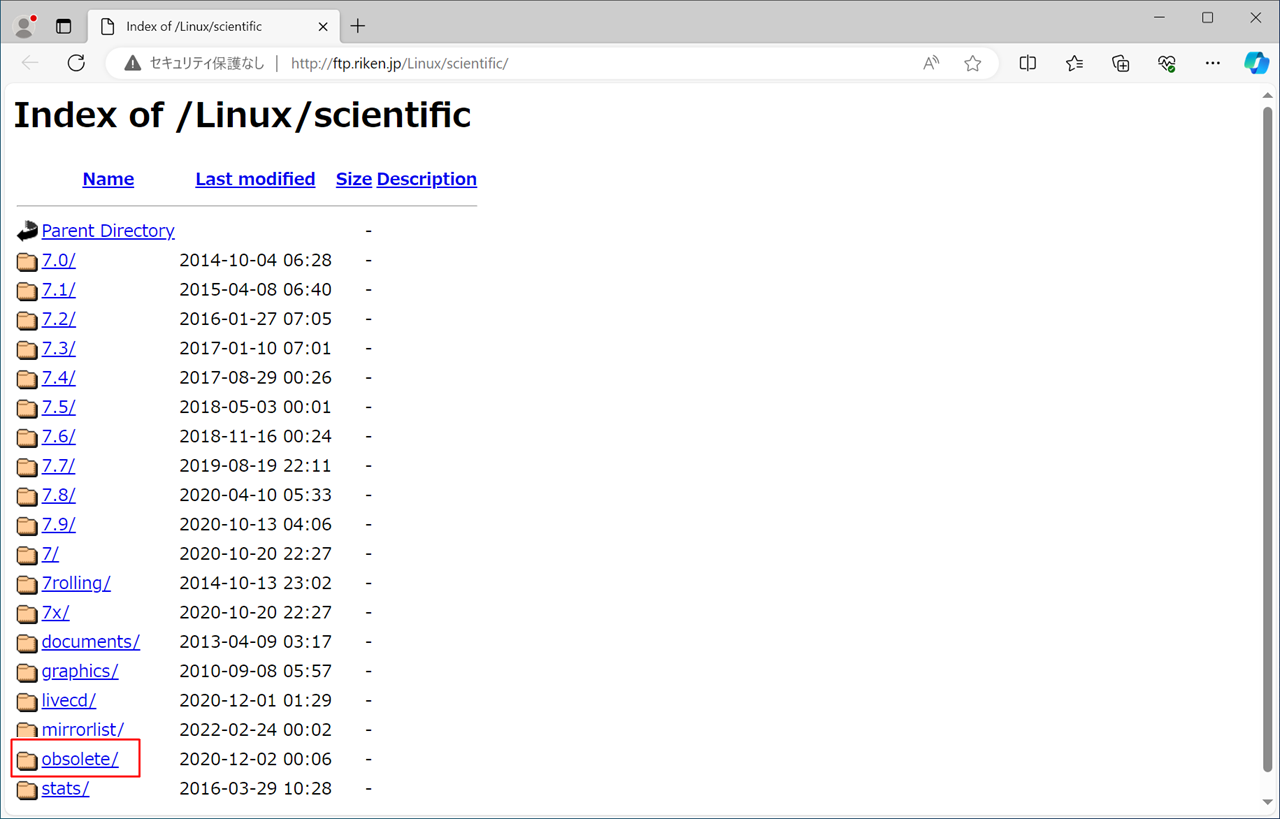Click the browser refresh icon
1280x819 pixels.
[76, 63]
